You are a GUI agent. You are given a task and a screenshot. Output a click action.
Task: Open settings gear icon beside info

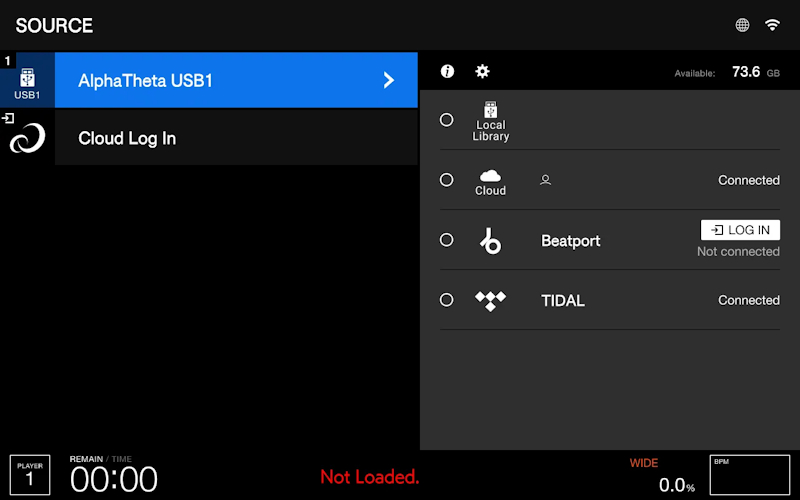tap(482, 71)
